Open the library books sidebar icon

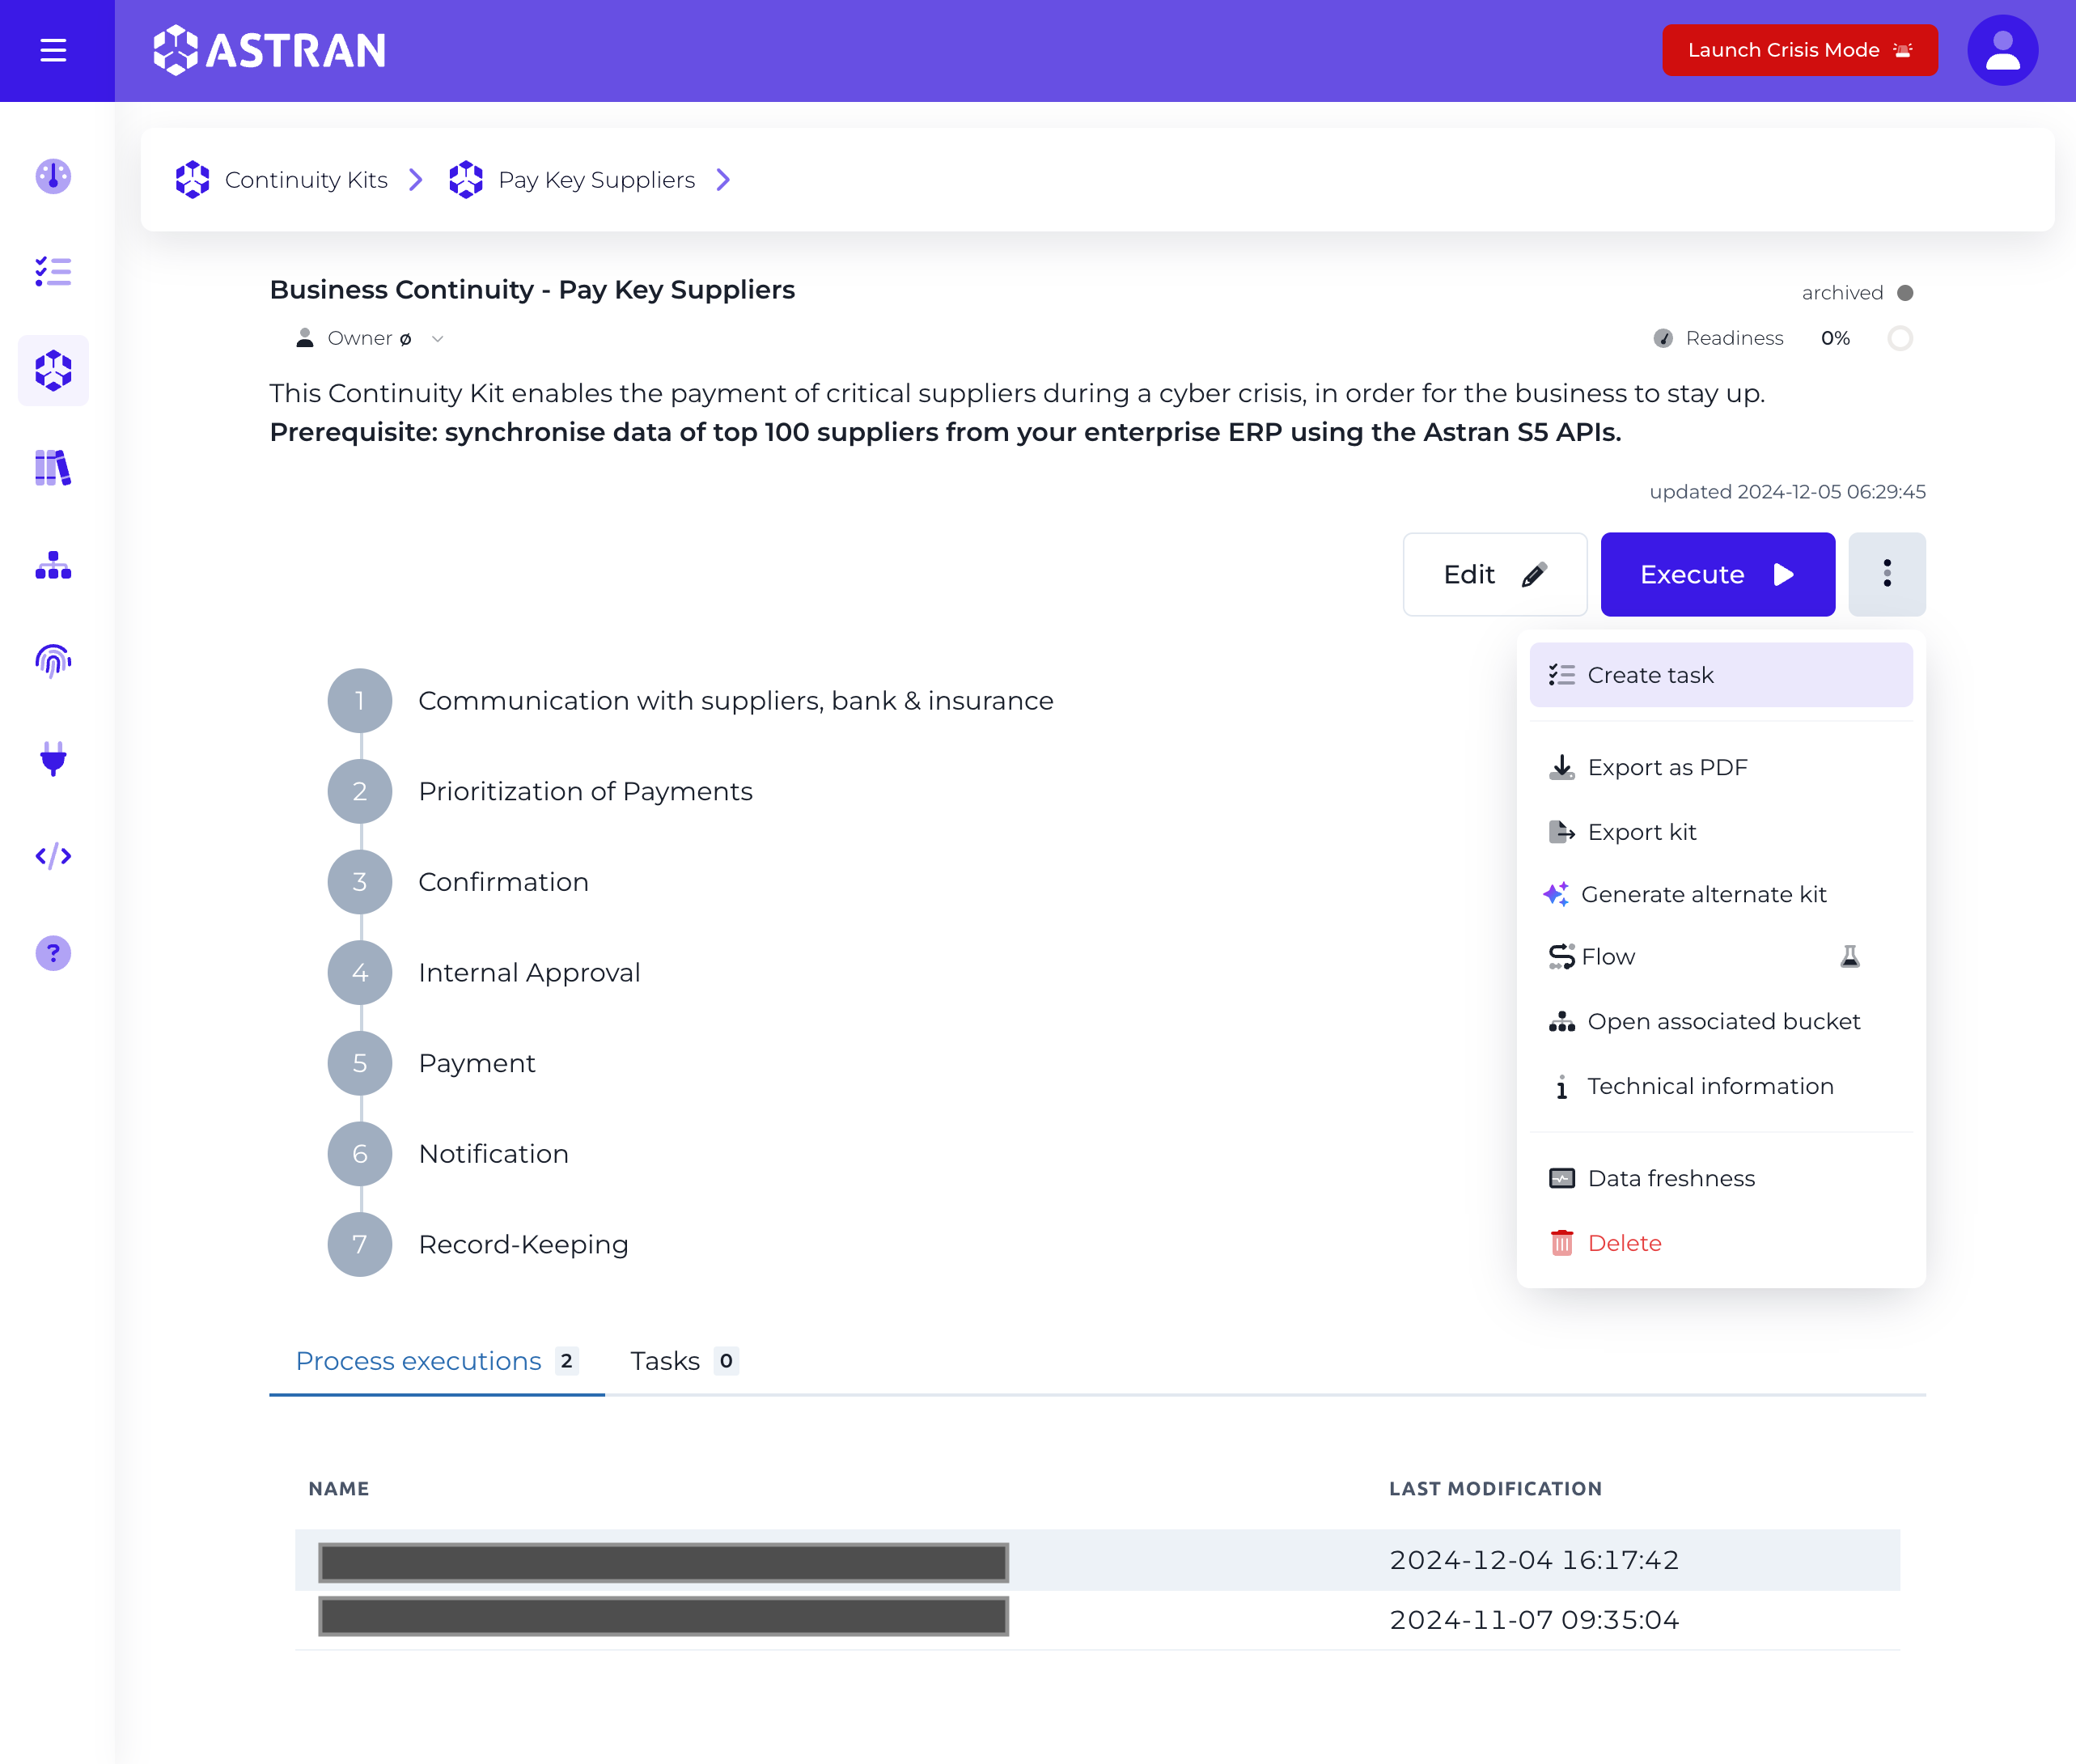(53, 467)
